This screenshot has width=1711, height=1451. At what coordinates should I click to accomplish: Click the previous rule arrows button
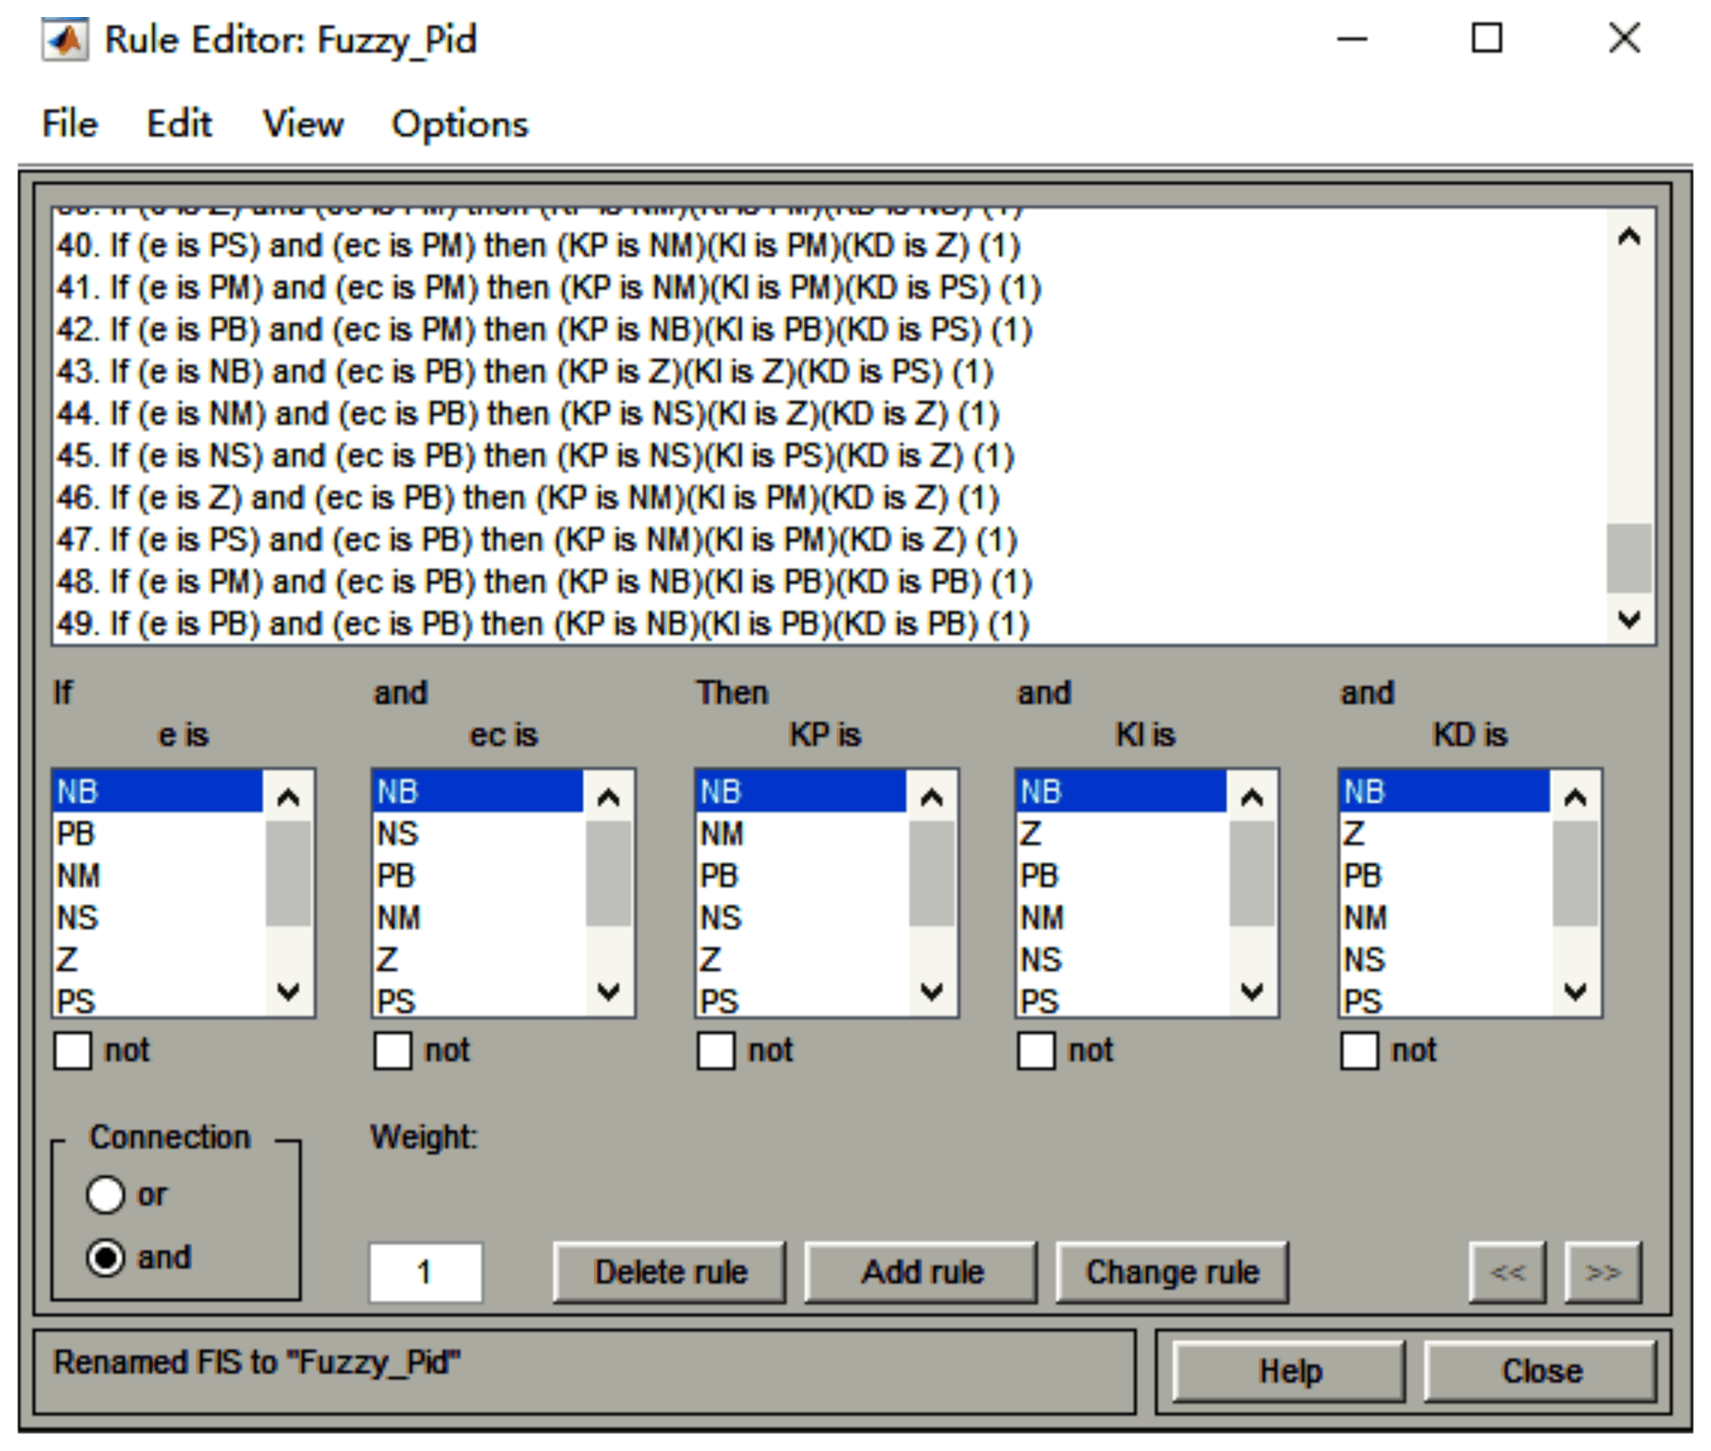tap(1507, 1272)
